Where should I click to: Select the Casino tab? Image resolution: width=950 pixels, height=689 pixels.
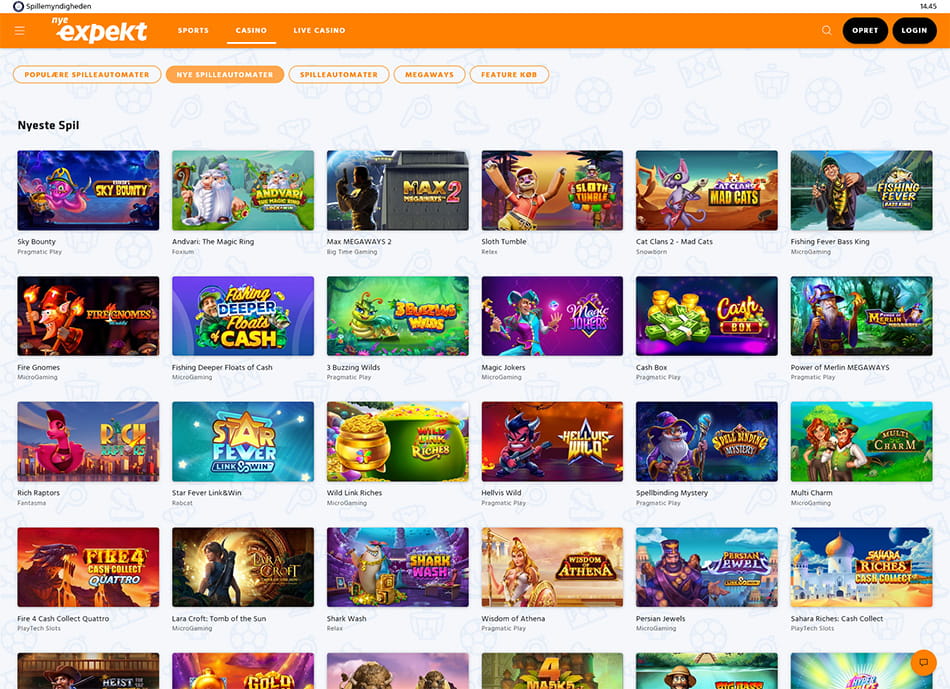[x=251, y=31]
